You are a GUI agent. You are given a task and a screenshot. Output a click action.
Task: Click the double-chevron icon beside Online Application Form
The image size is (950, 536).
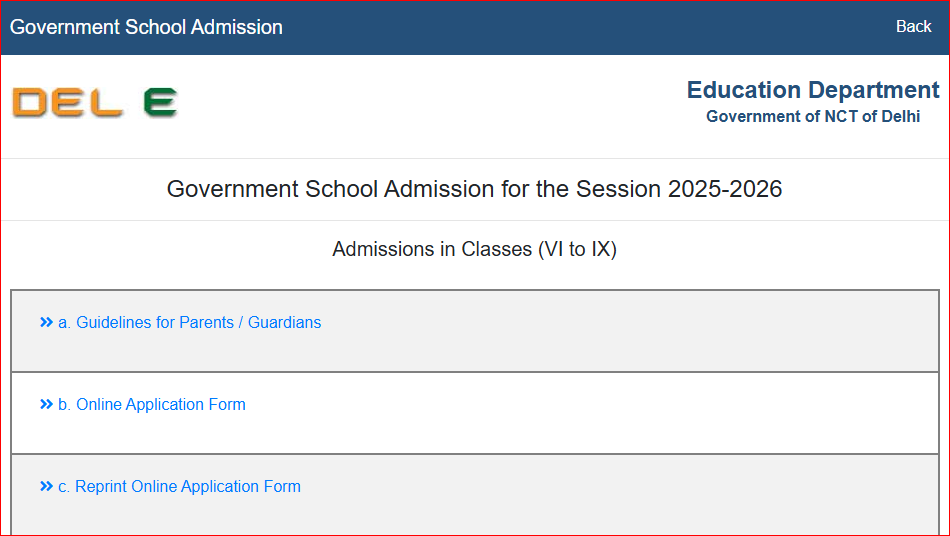click(46, 404)
